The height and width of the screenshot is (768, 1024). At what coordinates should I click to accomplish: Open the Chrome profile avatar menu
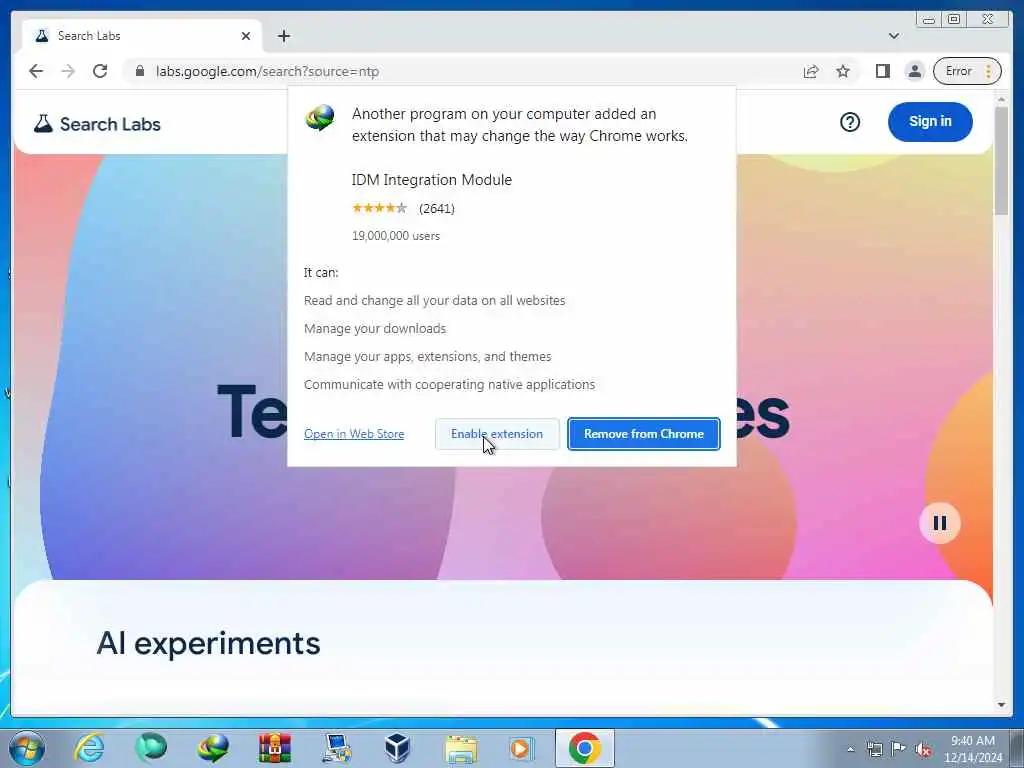[915, 71]
